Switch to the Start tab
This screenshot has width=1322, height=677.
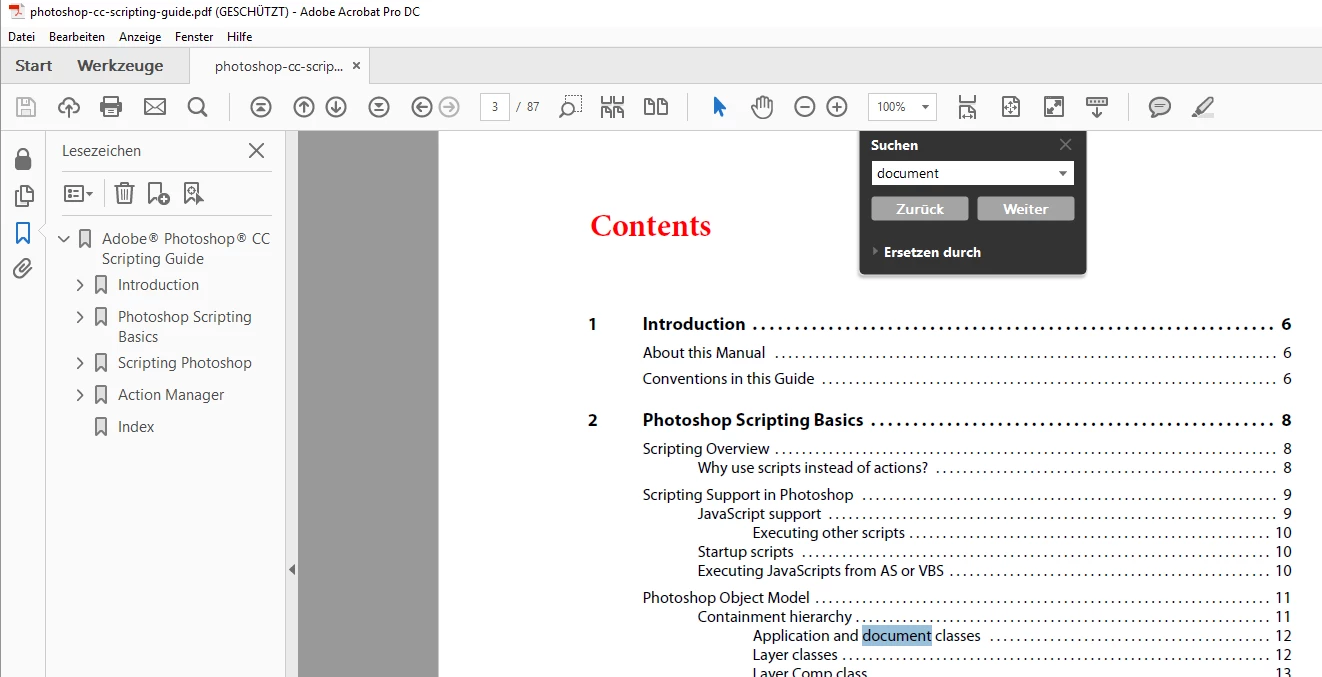[34, 66]
